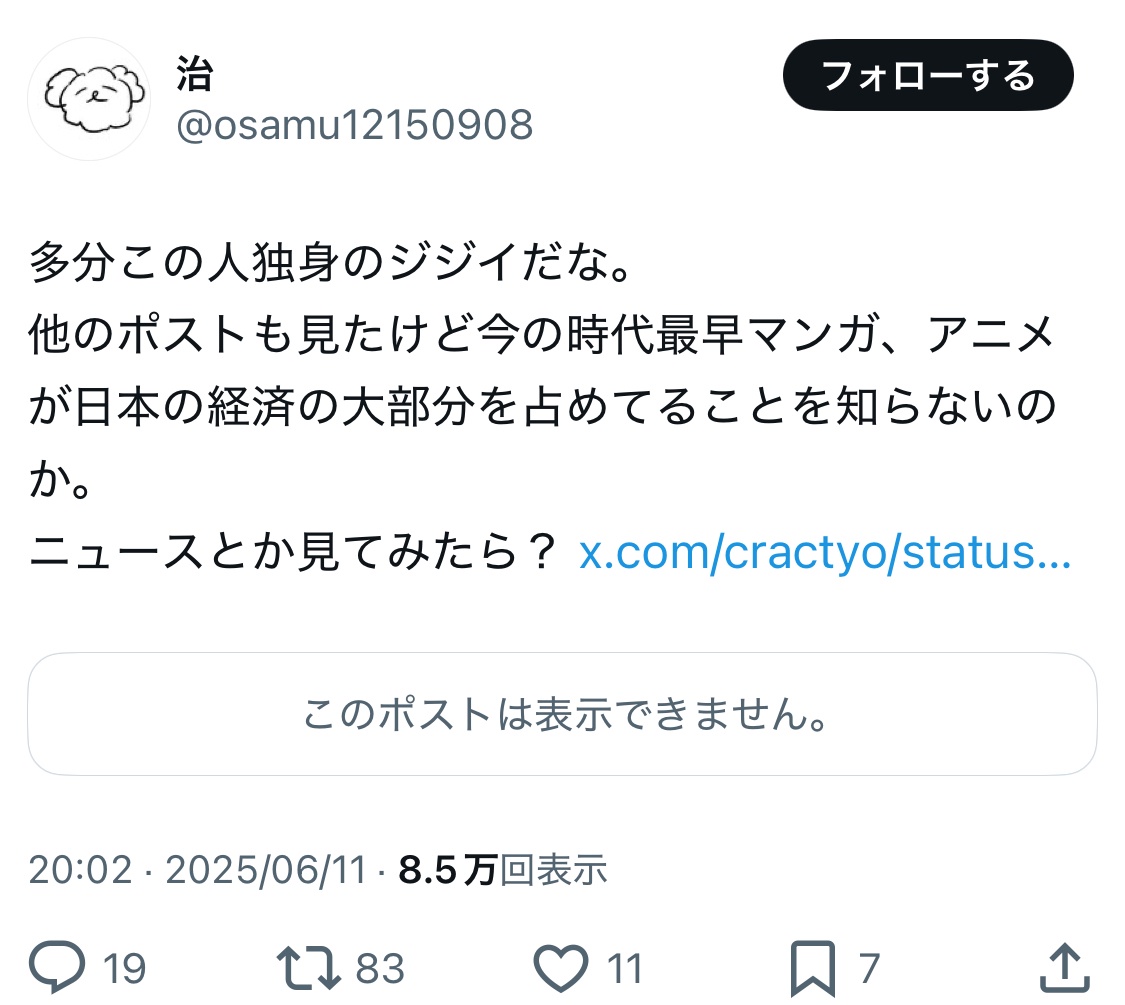Click the bookmark count 7
Viewport: 1125px width, 1005px height.
869,968
